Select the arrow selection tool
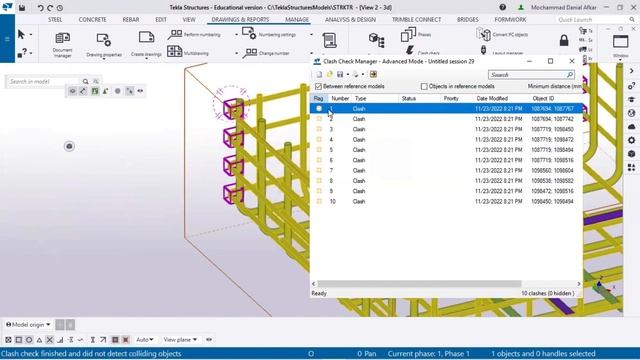This screenshot has height=360, width=640. point(21,35)
